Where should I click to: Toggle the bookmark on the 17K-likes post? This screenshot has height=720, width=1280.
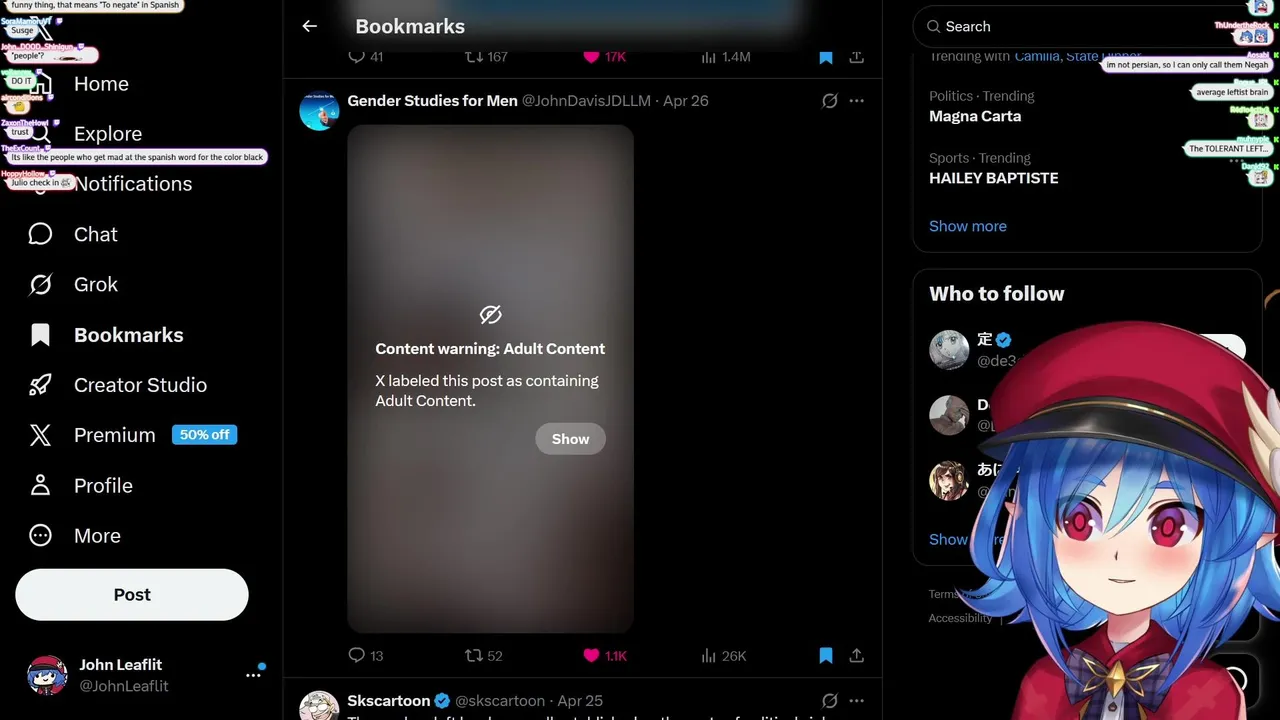826,57
